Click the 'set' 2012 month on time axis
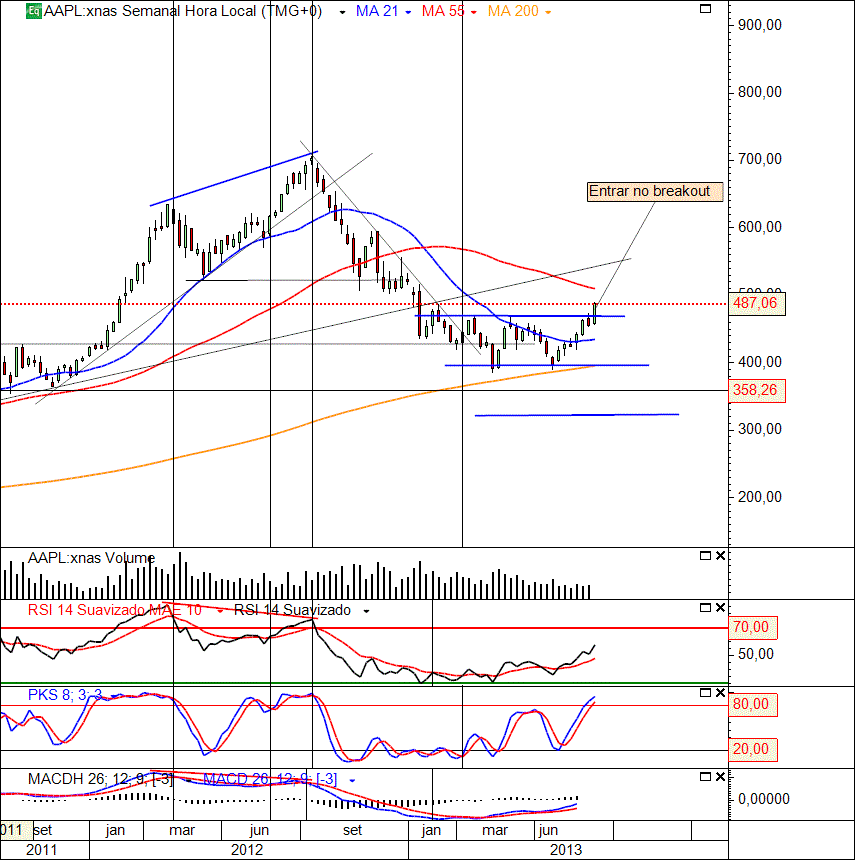This screenshot has width=855, height=860. [x=352, y=830]
